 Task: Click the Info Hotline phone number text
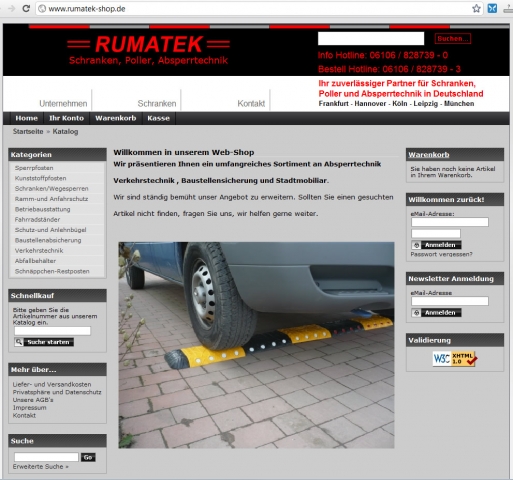click(383, 55)
